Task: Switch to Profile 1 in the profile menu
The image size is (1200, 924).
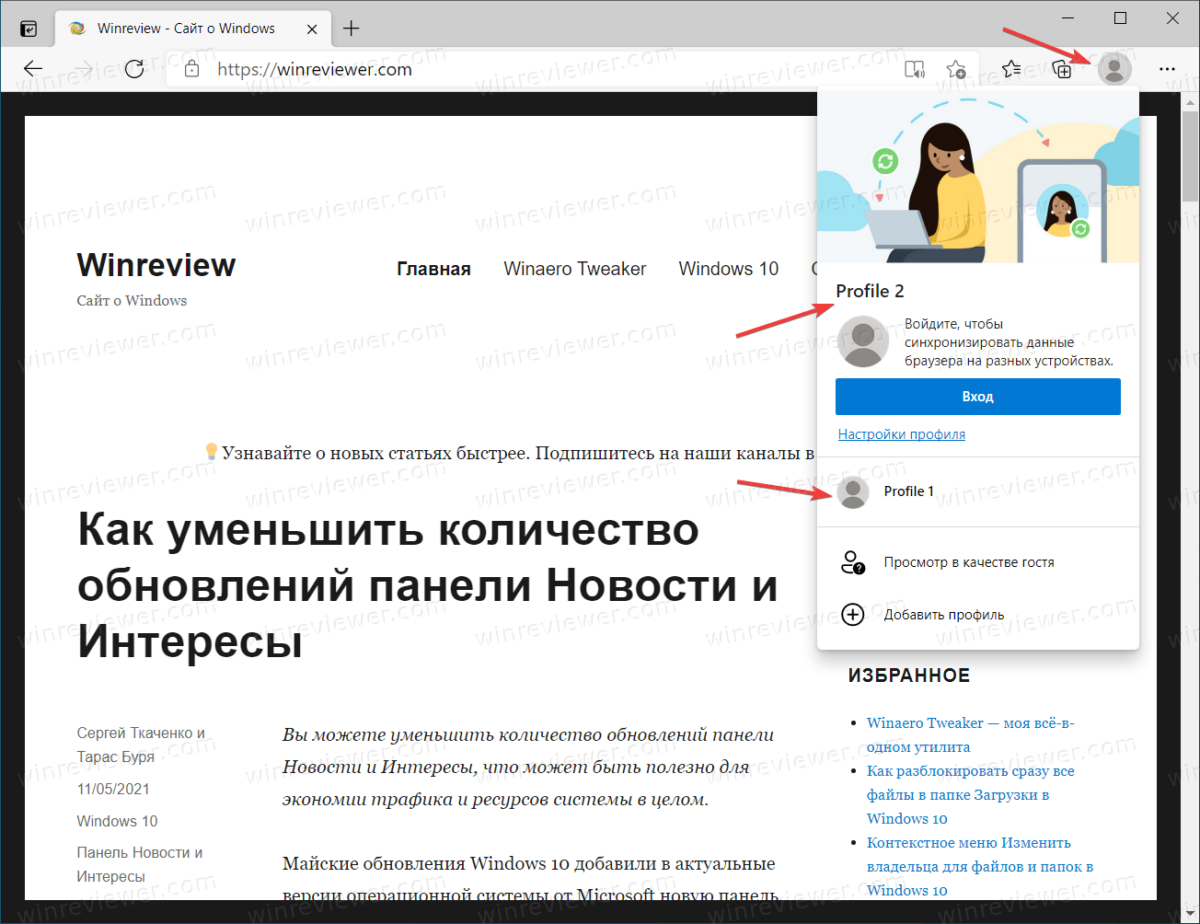Action: pos(909,491)
